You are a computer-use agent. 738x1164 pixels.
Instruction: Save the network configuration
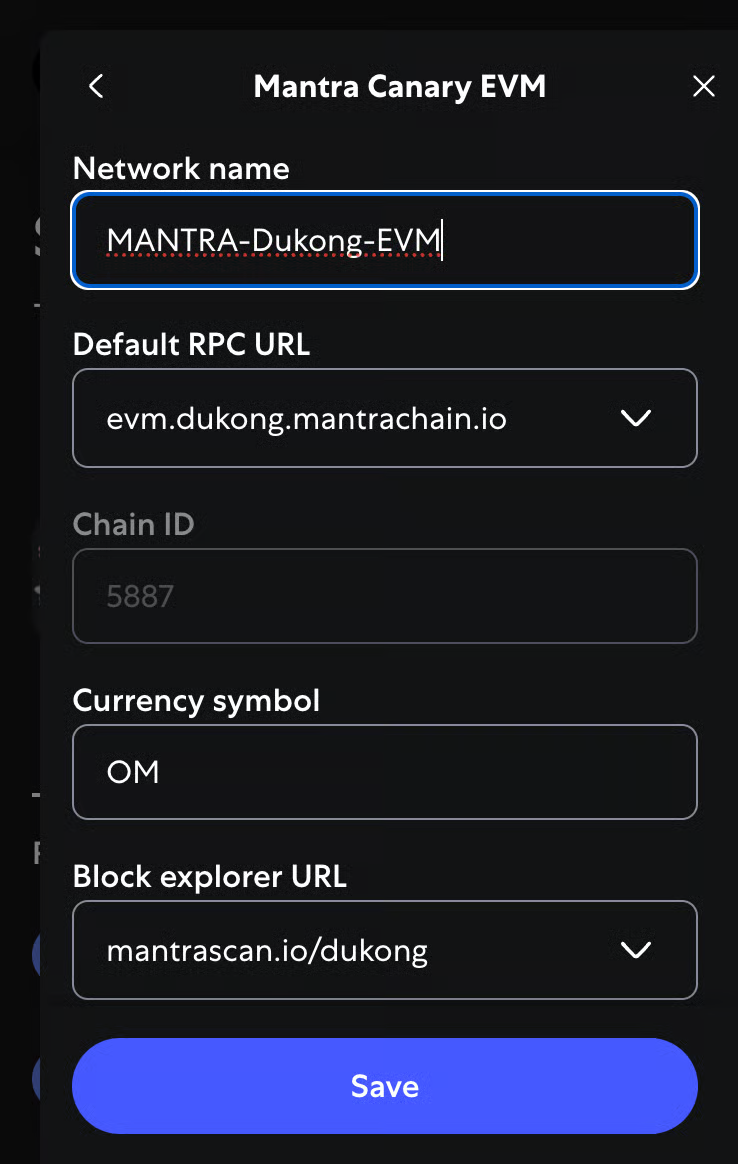point(385,1086)
